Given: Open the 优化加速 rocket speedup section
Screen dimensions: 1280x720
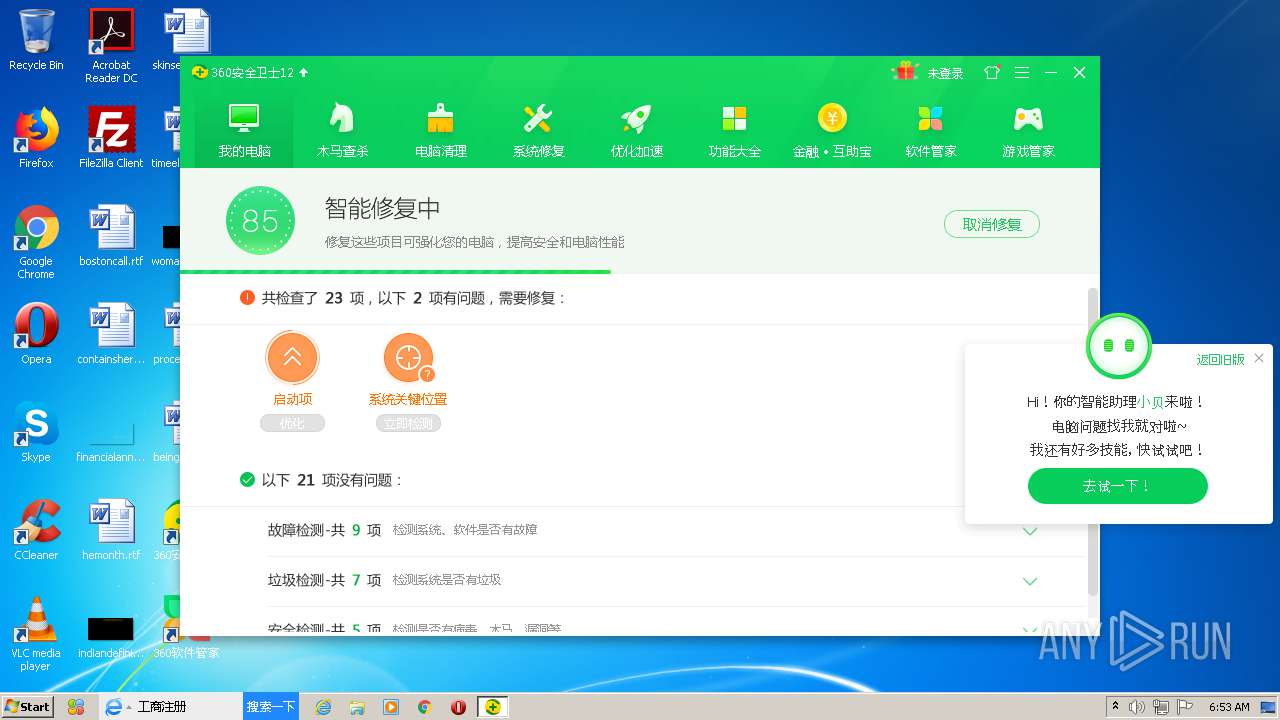Looking at the screenshot, I should (637, 130).
